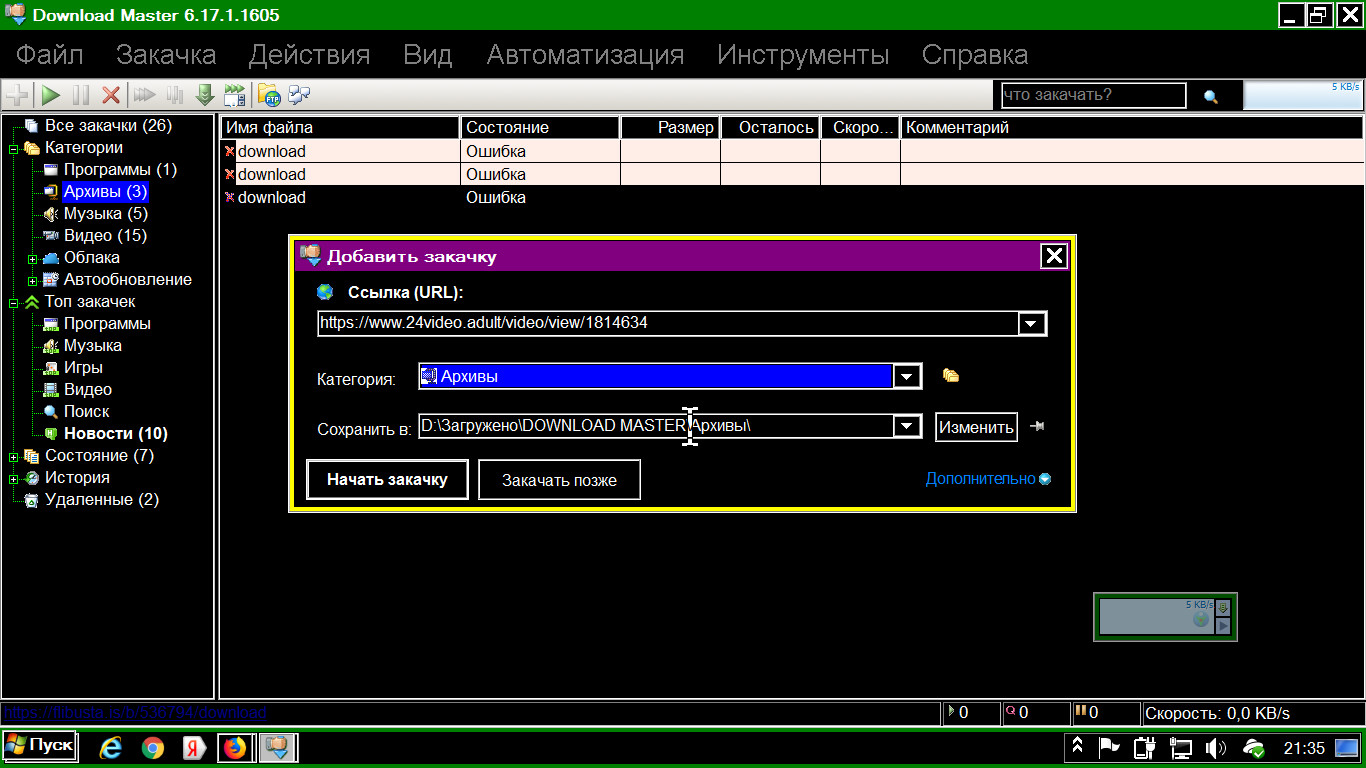Click the chat bubbles toolbar icon
1366x768 pixels.
(x=299, y=95)
